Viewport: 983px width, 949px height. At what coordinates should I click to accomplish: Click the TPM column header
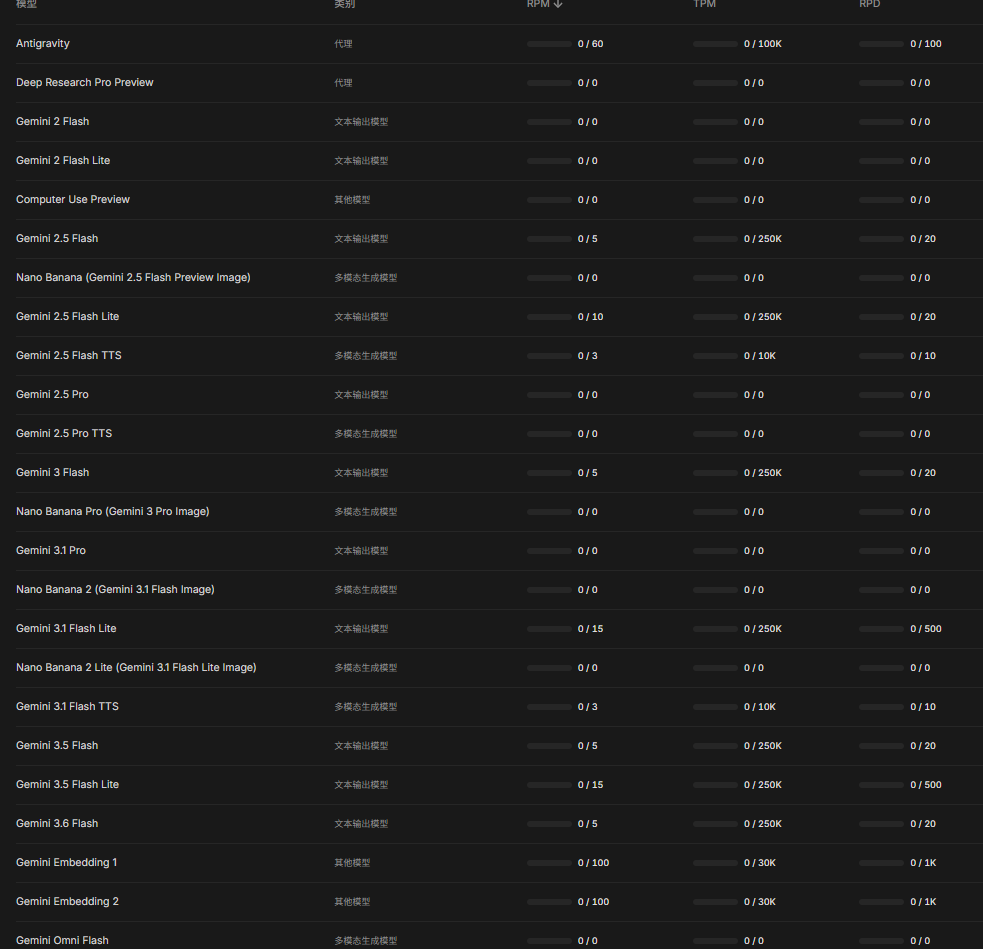704,4
